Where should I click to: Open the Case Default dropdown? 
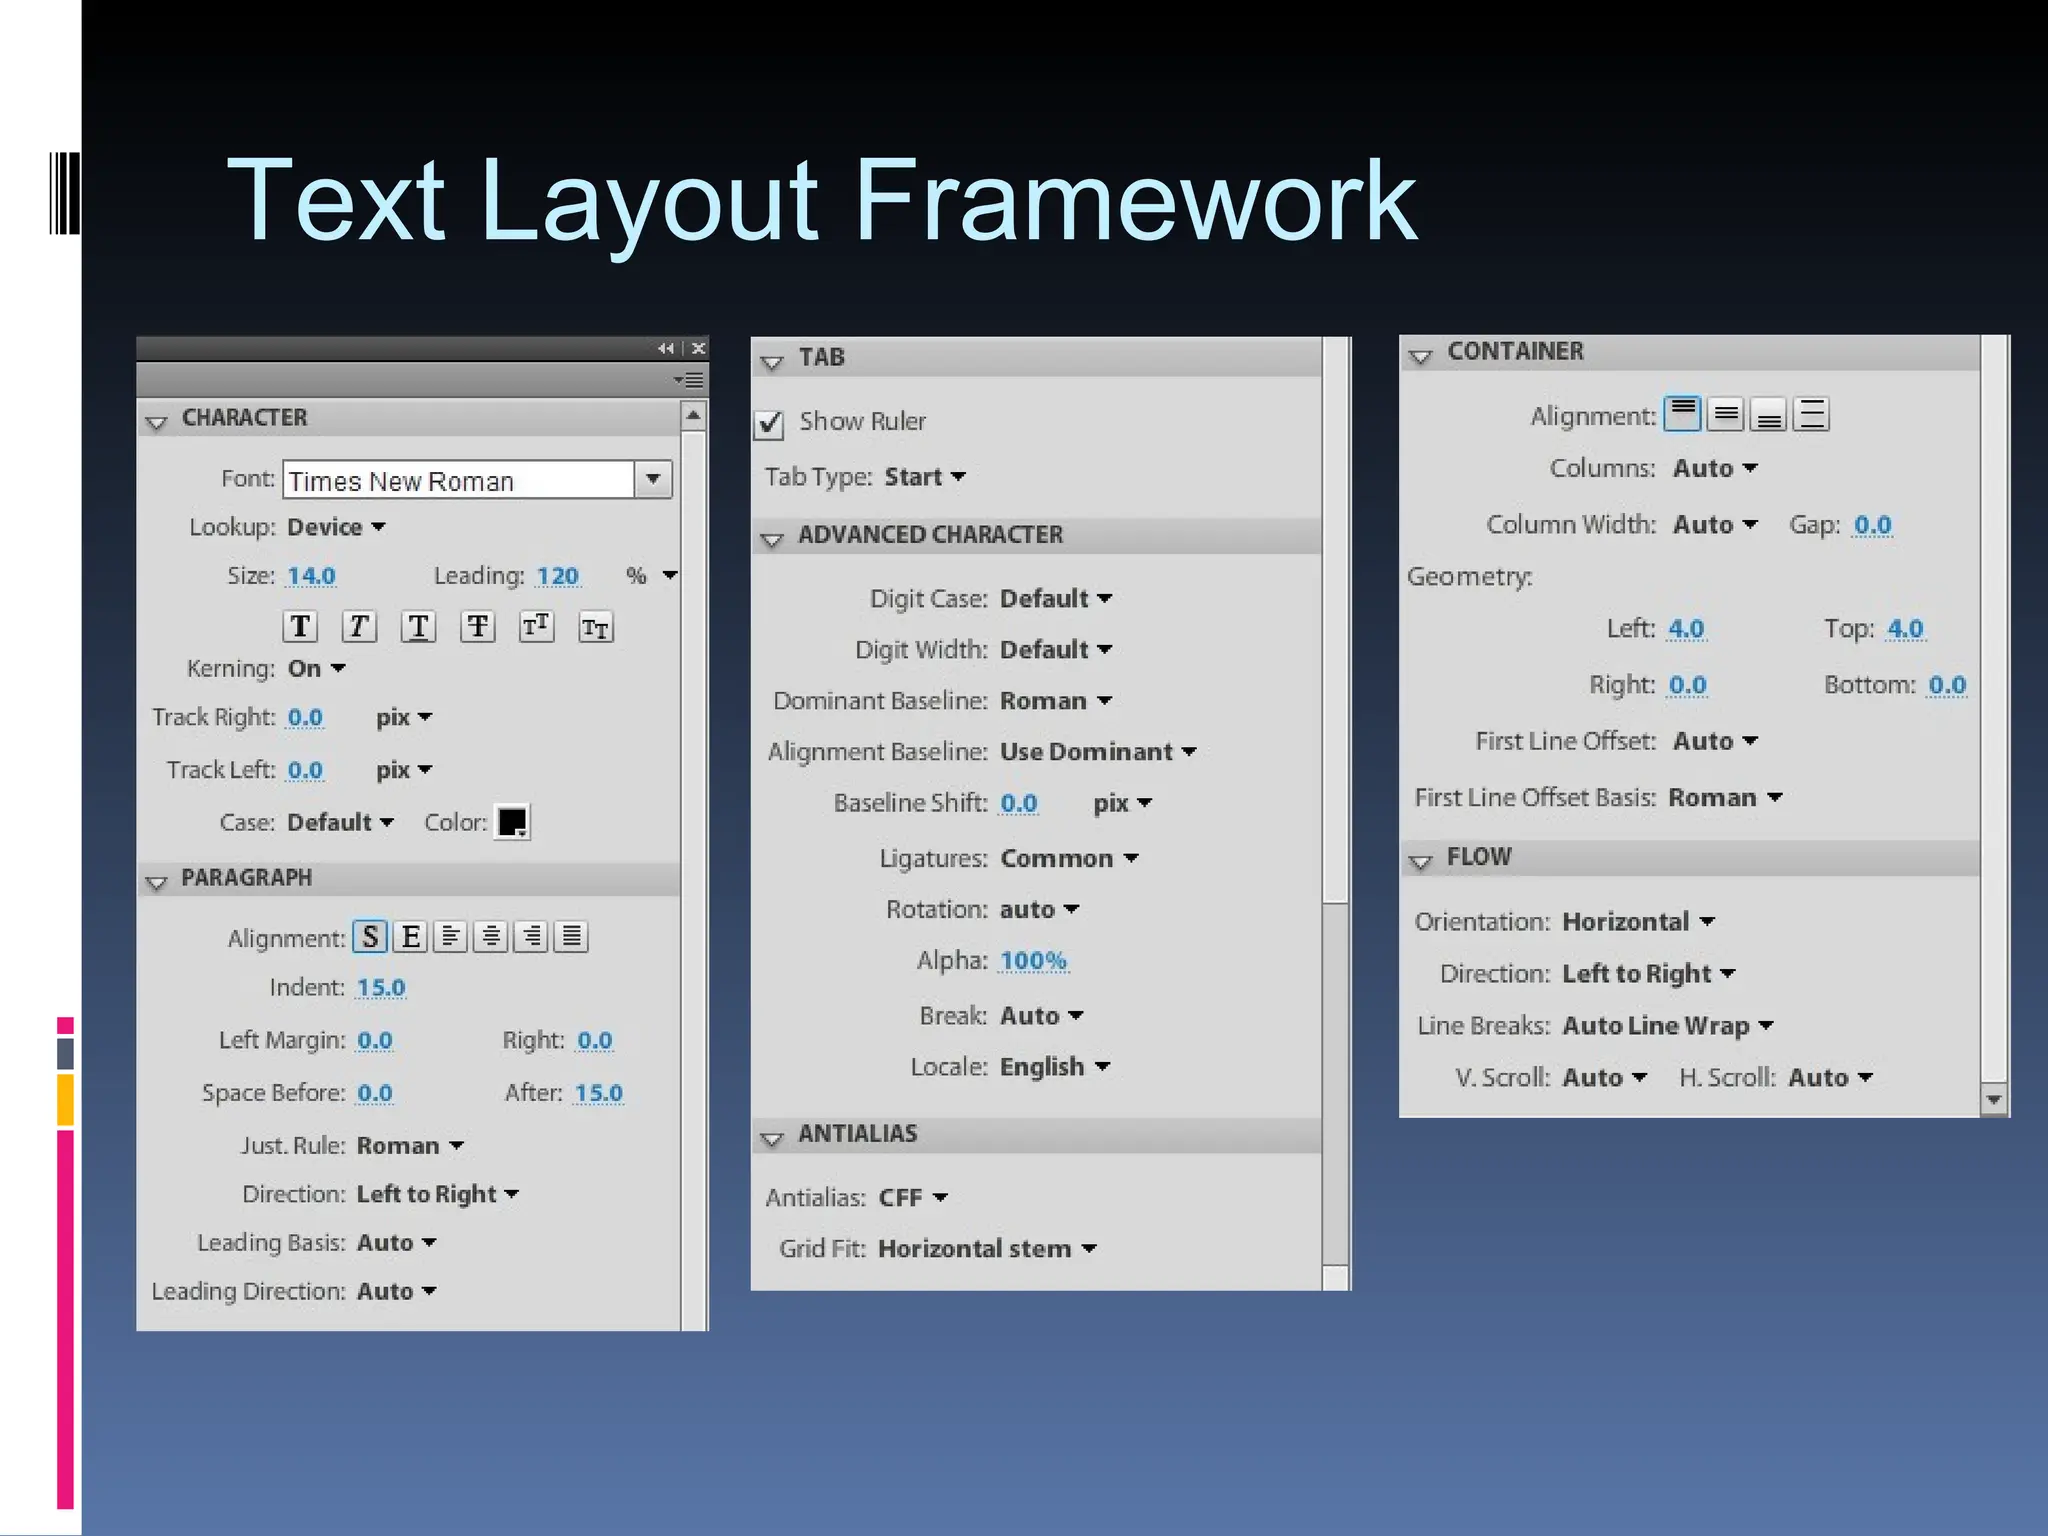tap(341, 822)
